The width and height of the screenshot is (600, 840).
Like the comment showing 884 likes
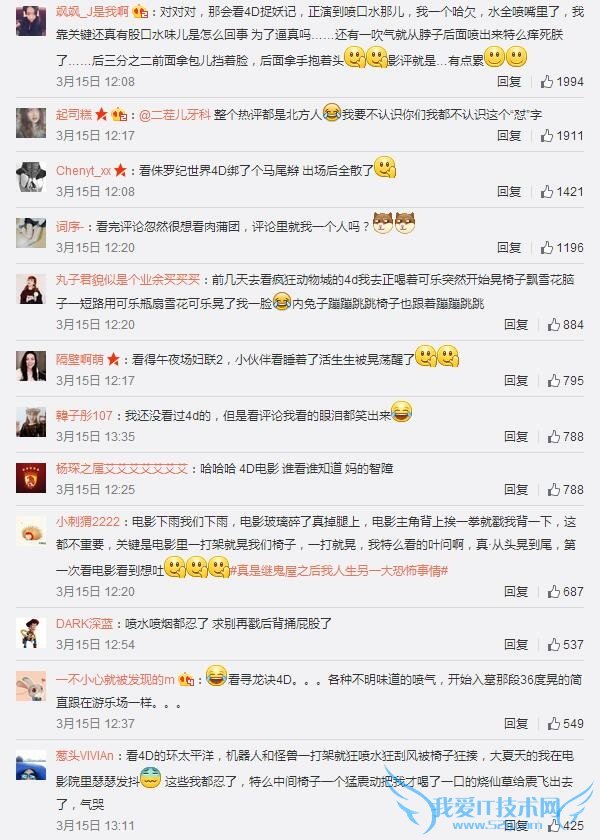coord(553,324)
